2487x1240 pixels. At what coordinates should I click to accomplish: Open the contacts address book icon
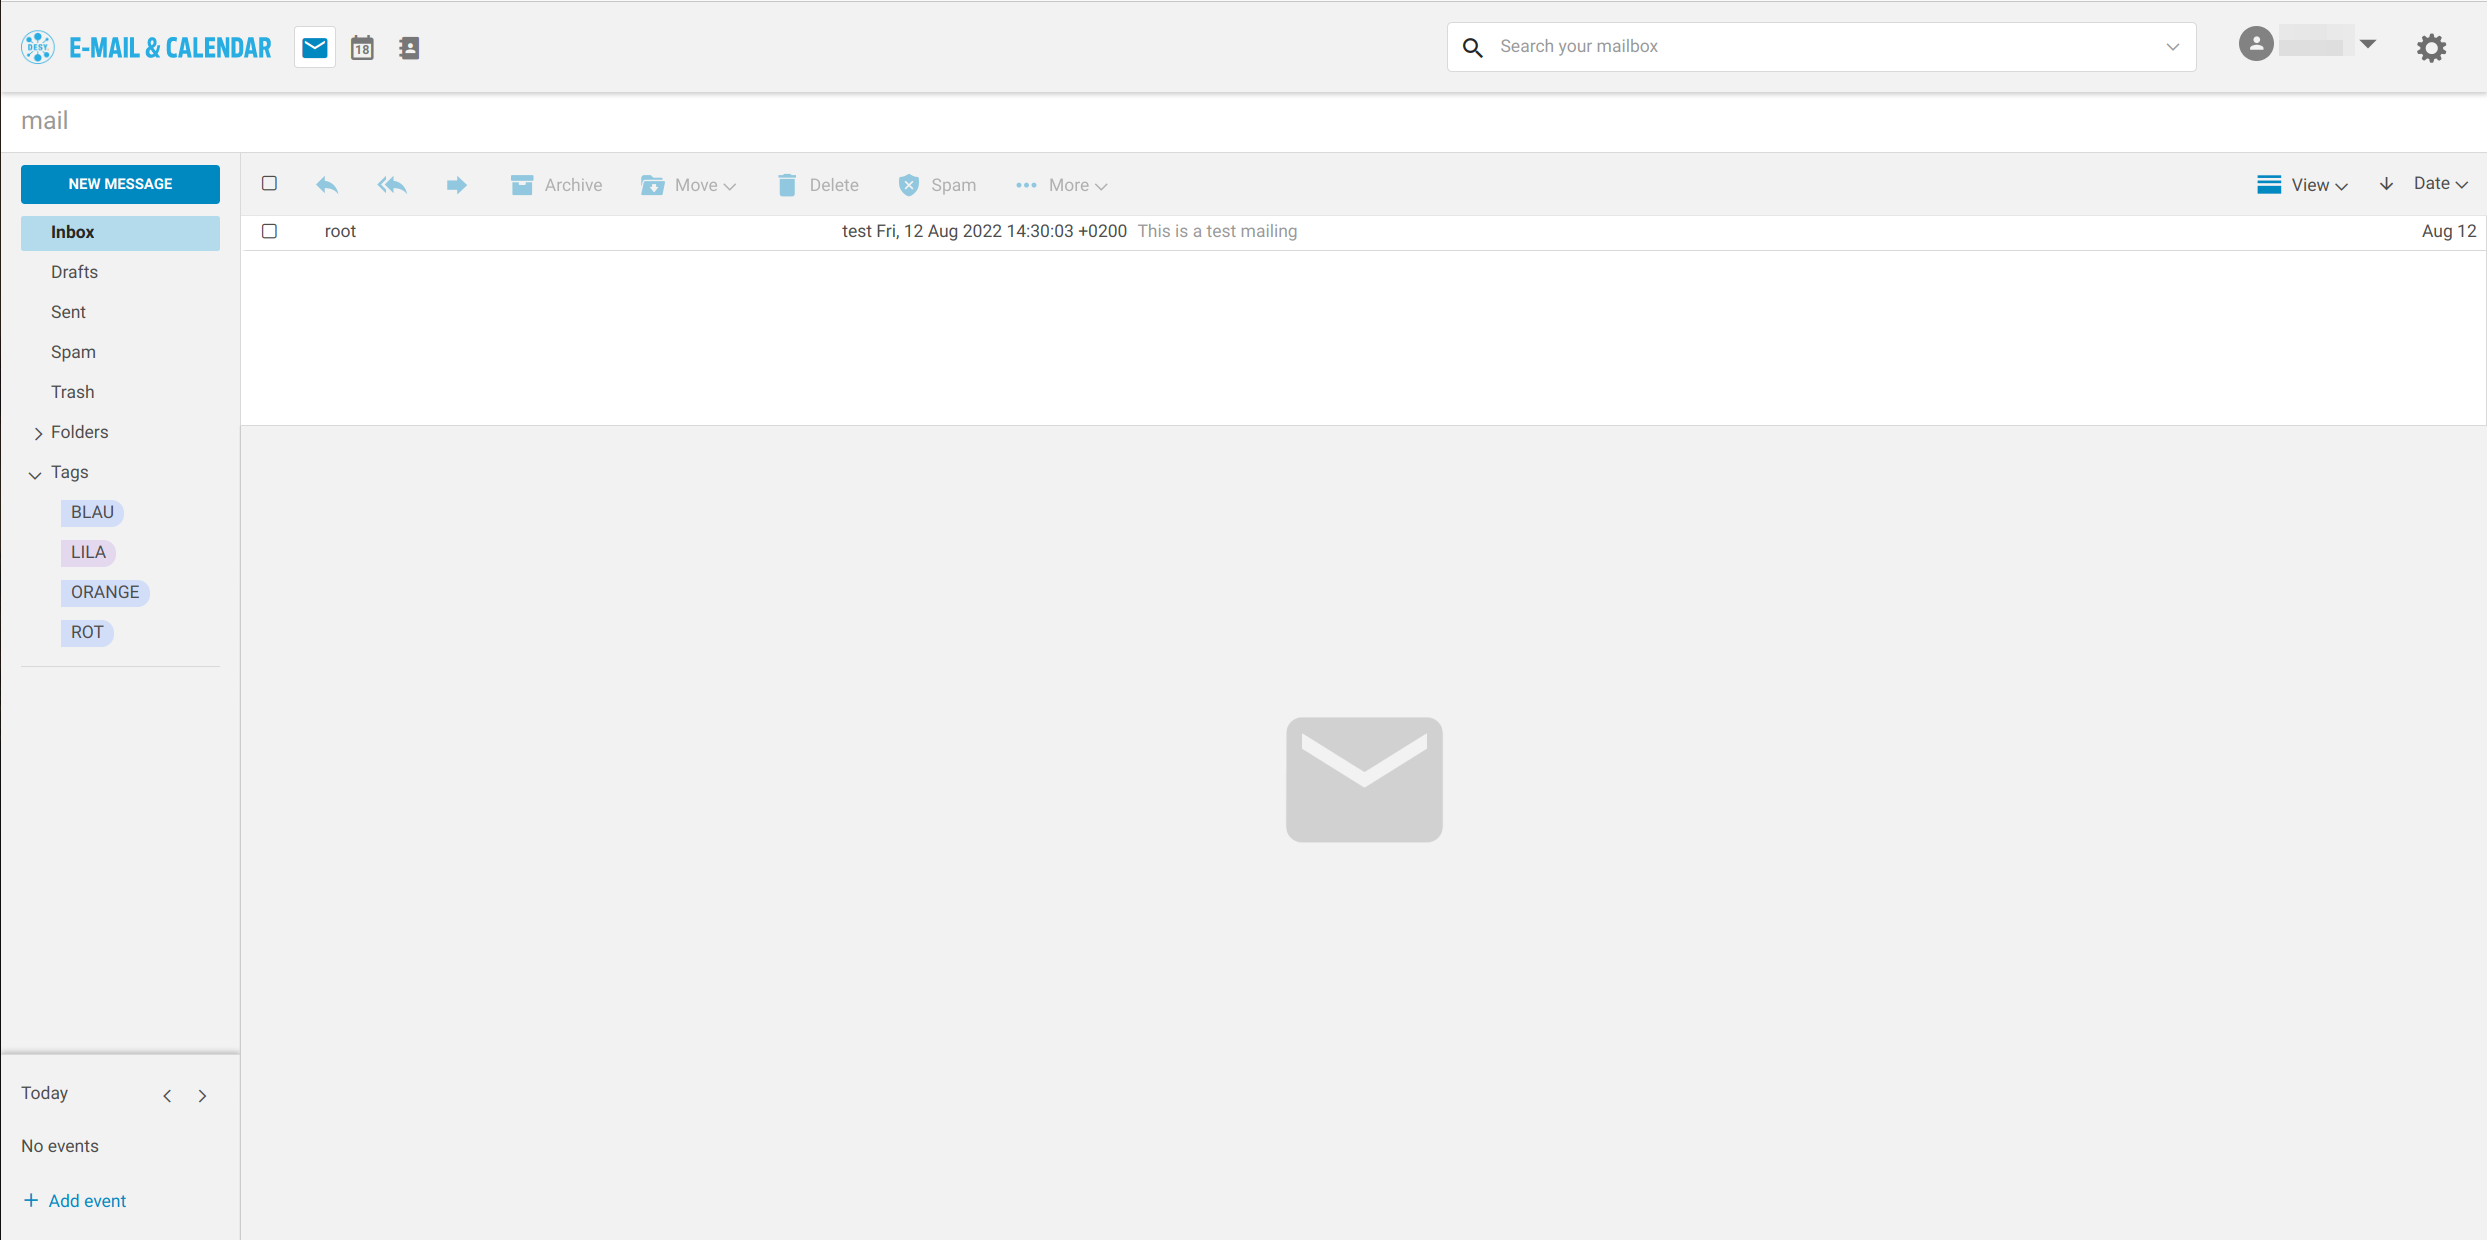[x=409, y=47]
